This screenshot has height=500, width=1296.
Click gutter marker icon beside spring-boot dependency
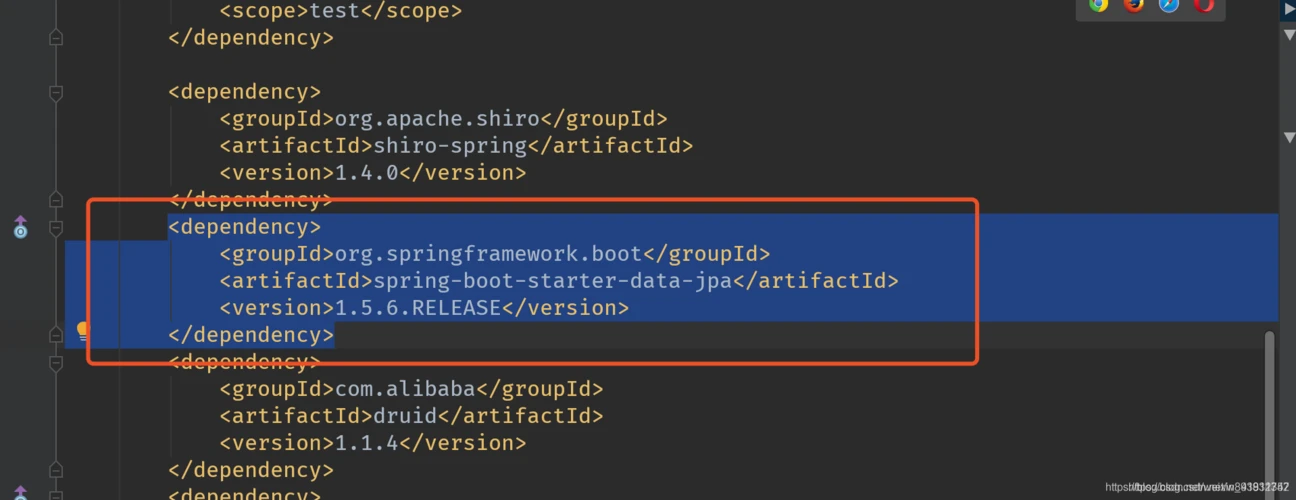click(20, 229)
